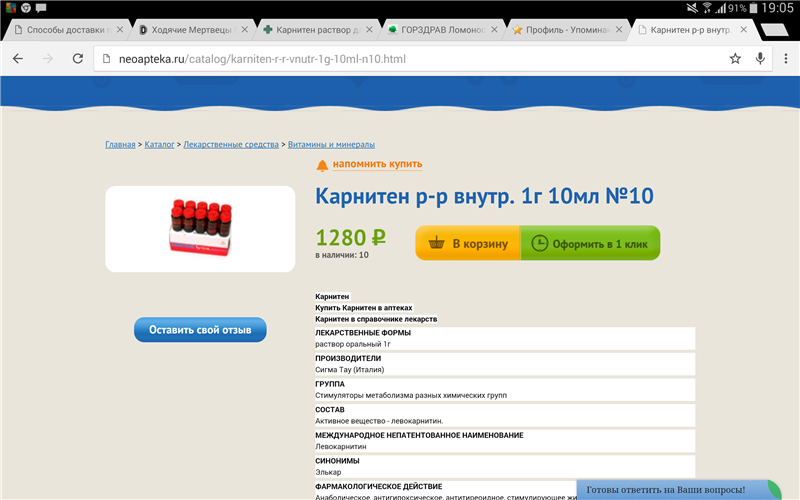
Task: Open 'Лекарственные средства' breadcrumb link
Action: pos(231,144)
